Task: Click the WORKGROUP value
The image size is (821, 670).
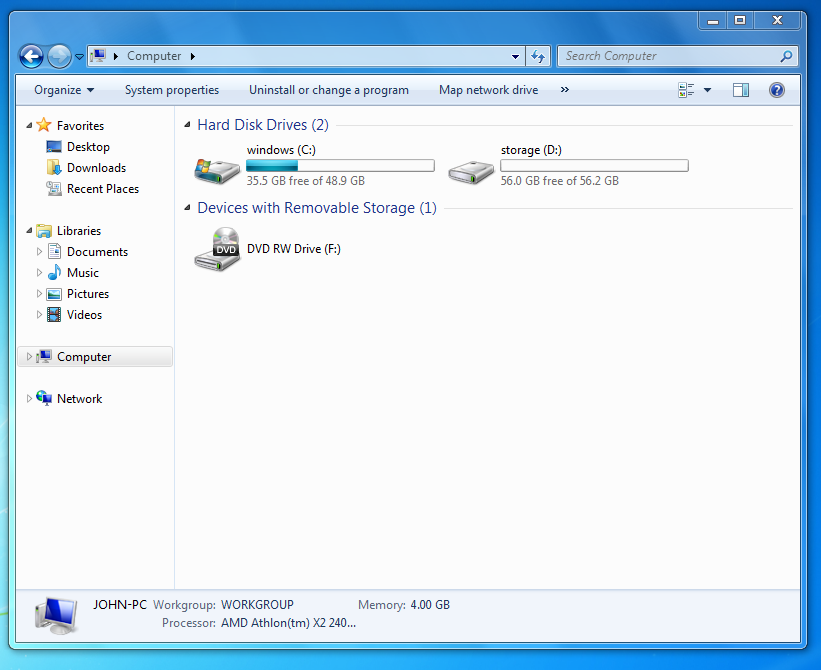Action: tap(257, 605)
